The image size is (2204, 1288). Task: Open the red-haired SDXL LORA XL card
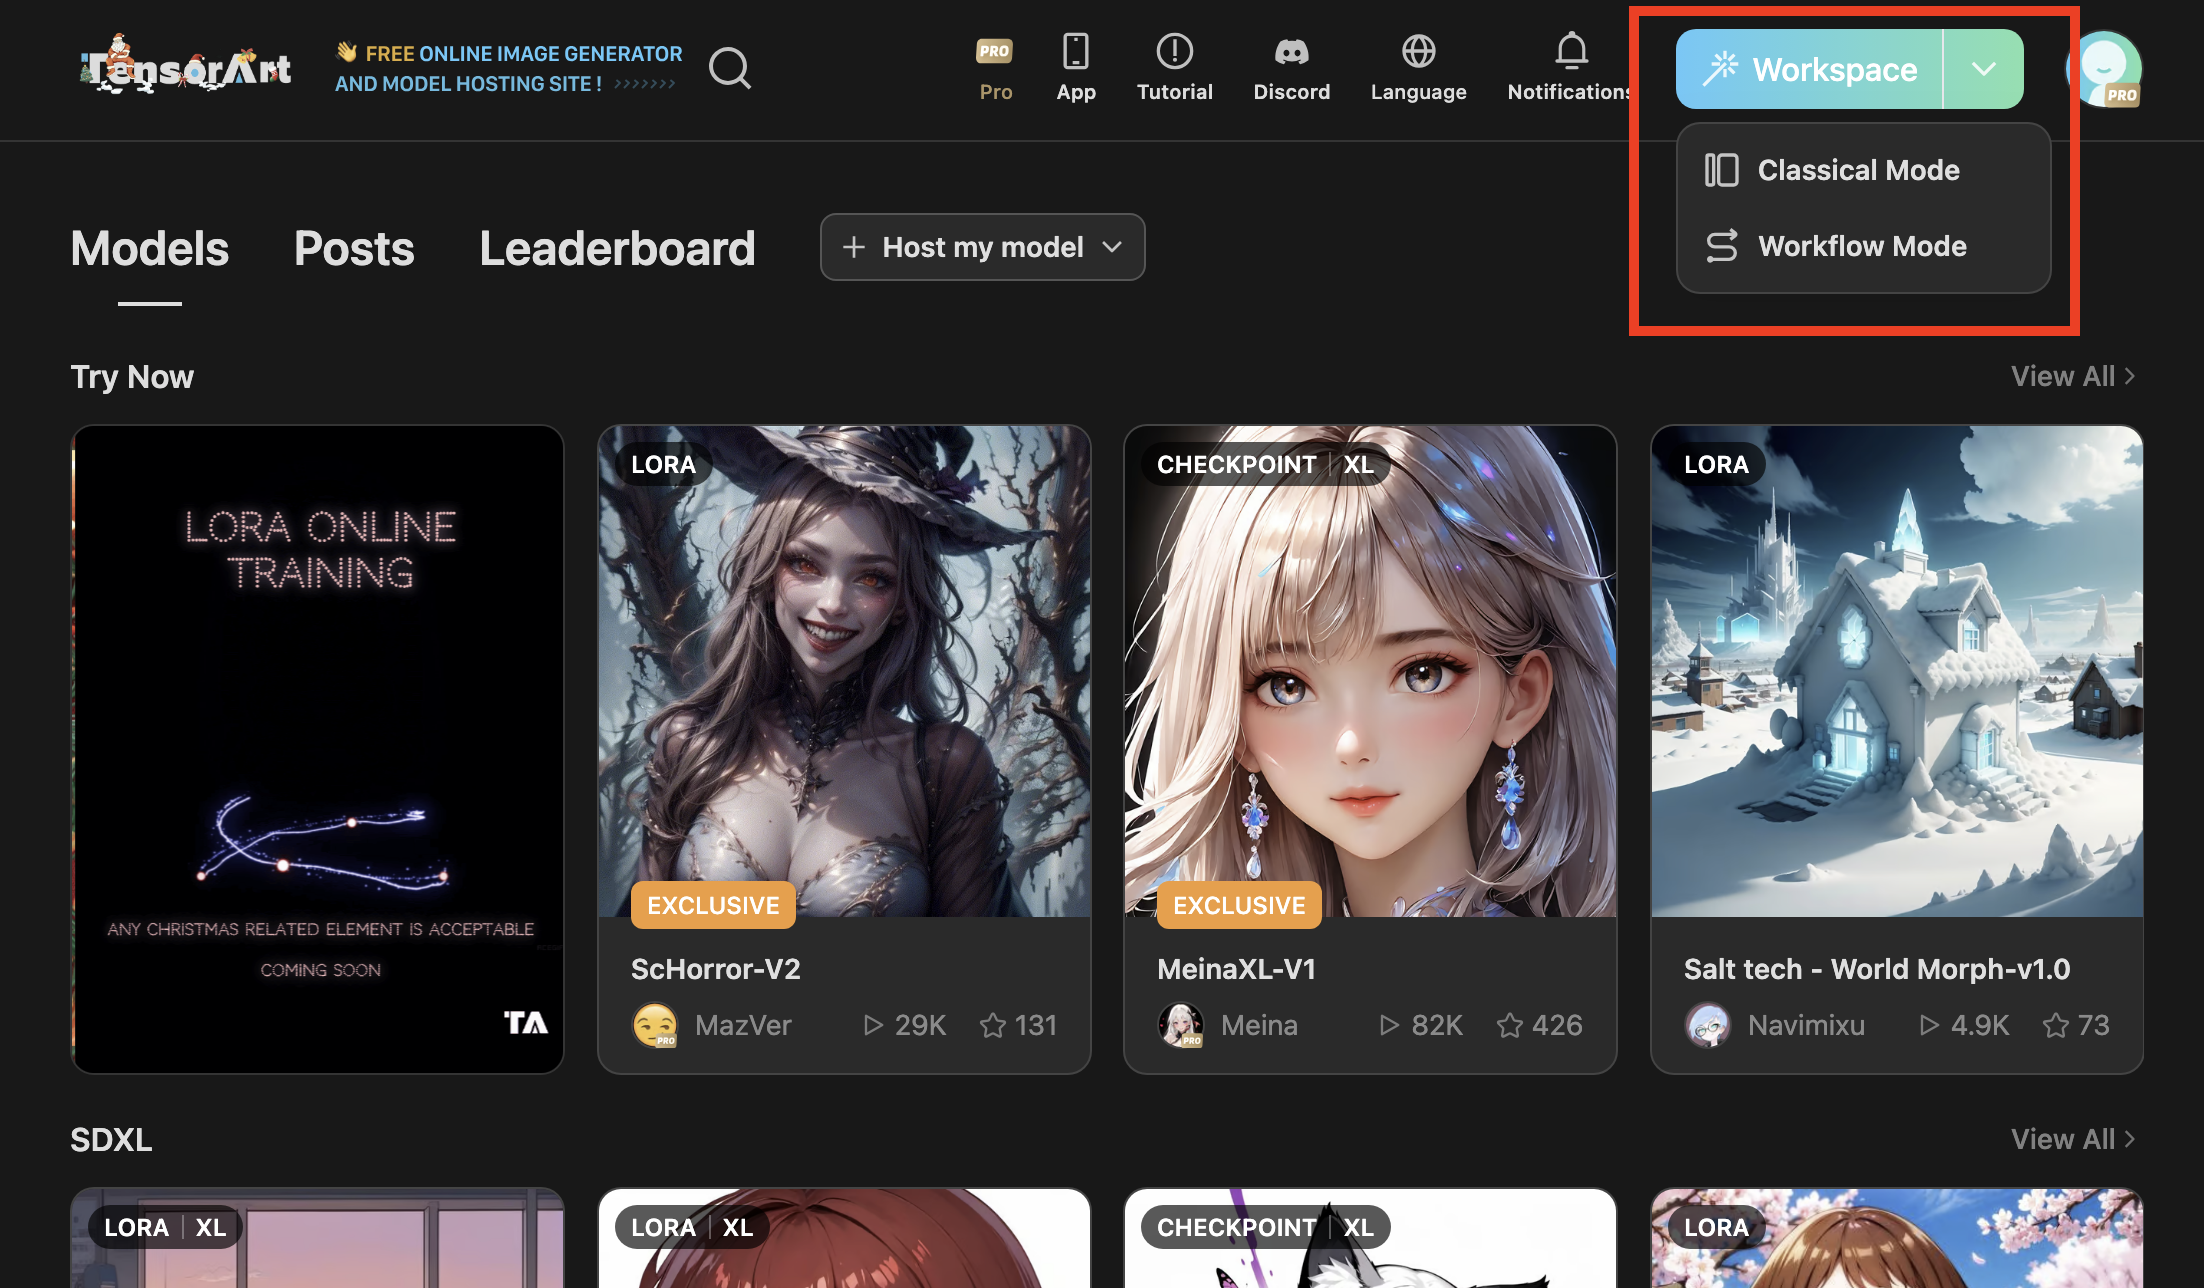[x=844, y=1238]
